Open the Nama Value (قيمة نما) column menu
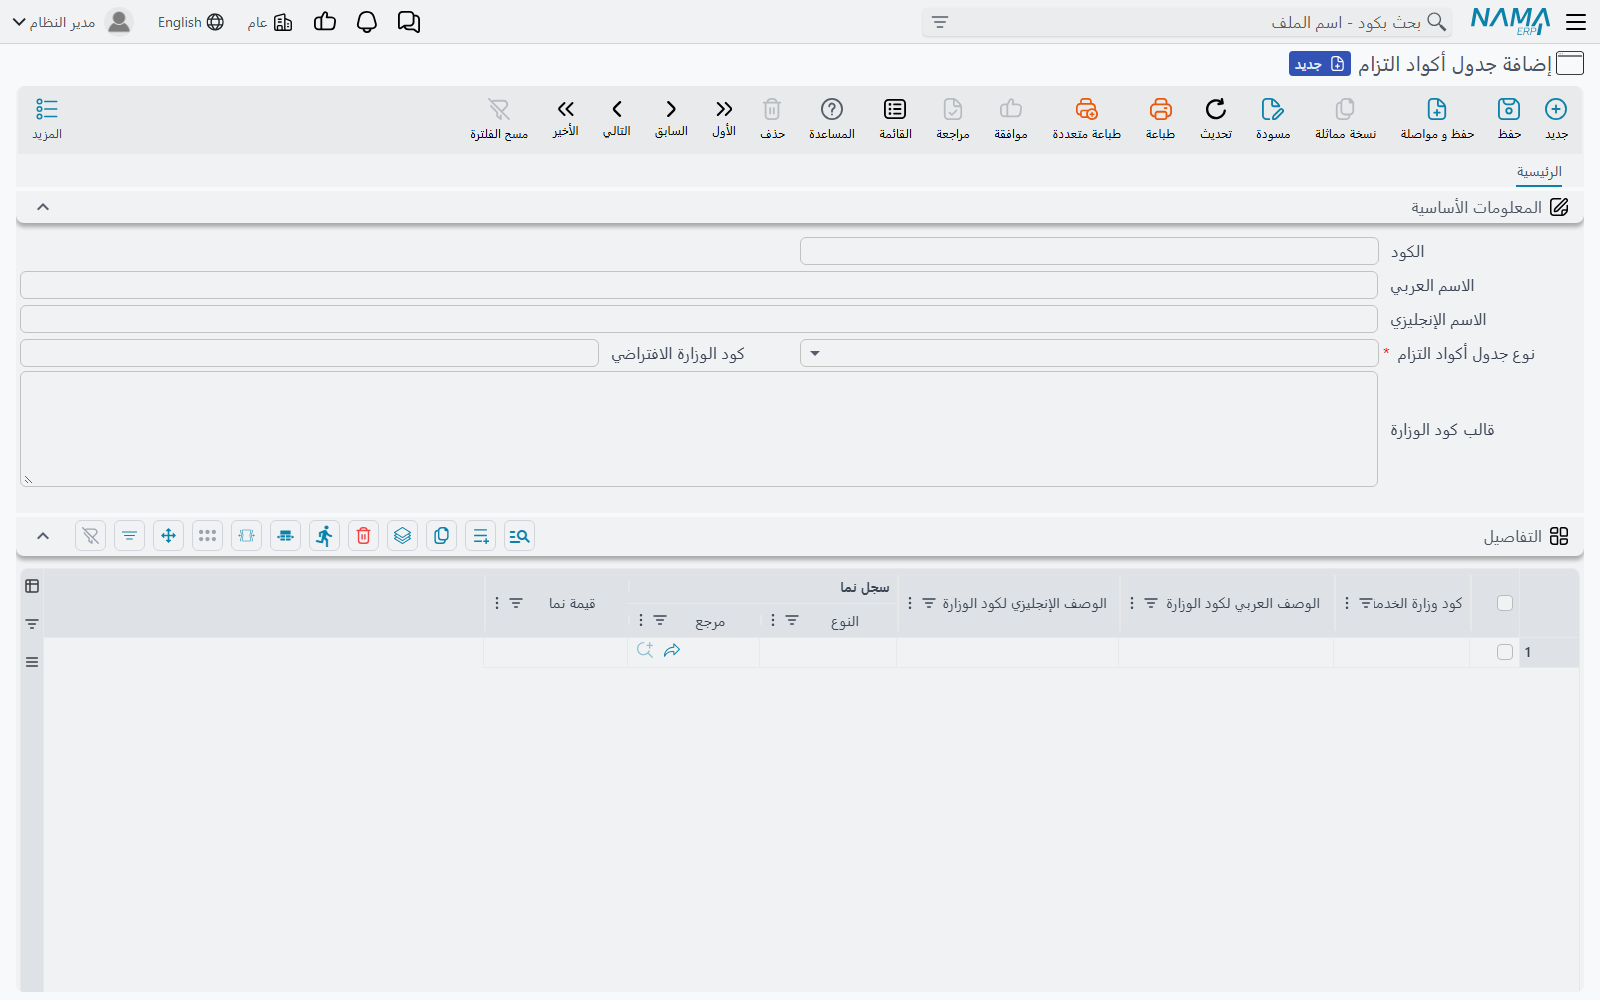The image size is (1600, 1000). pyautogui.click(x=497, y=603)
